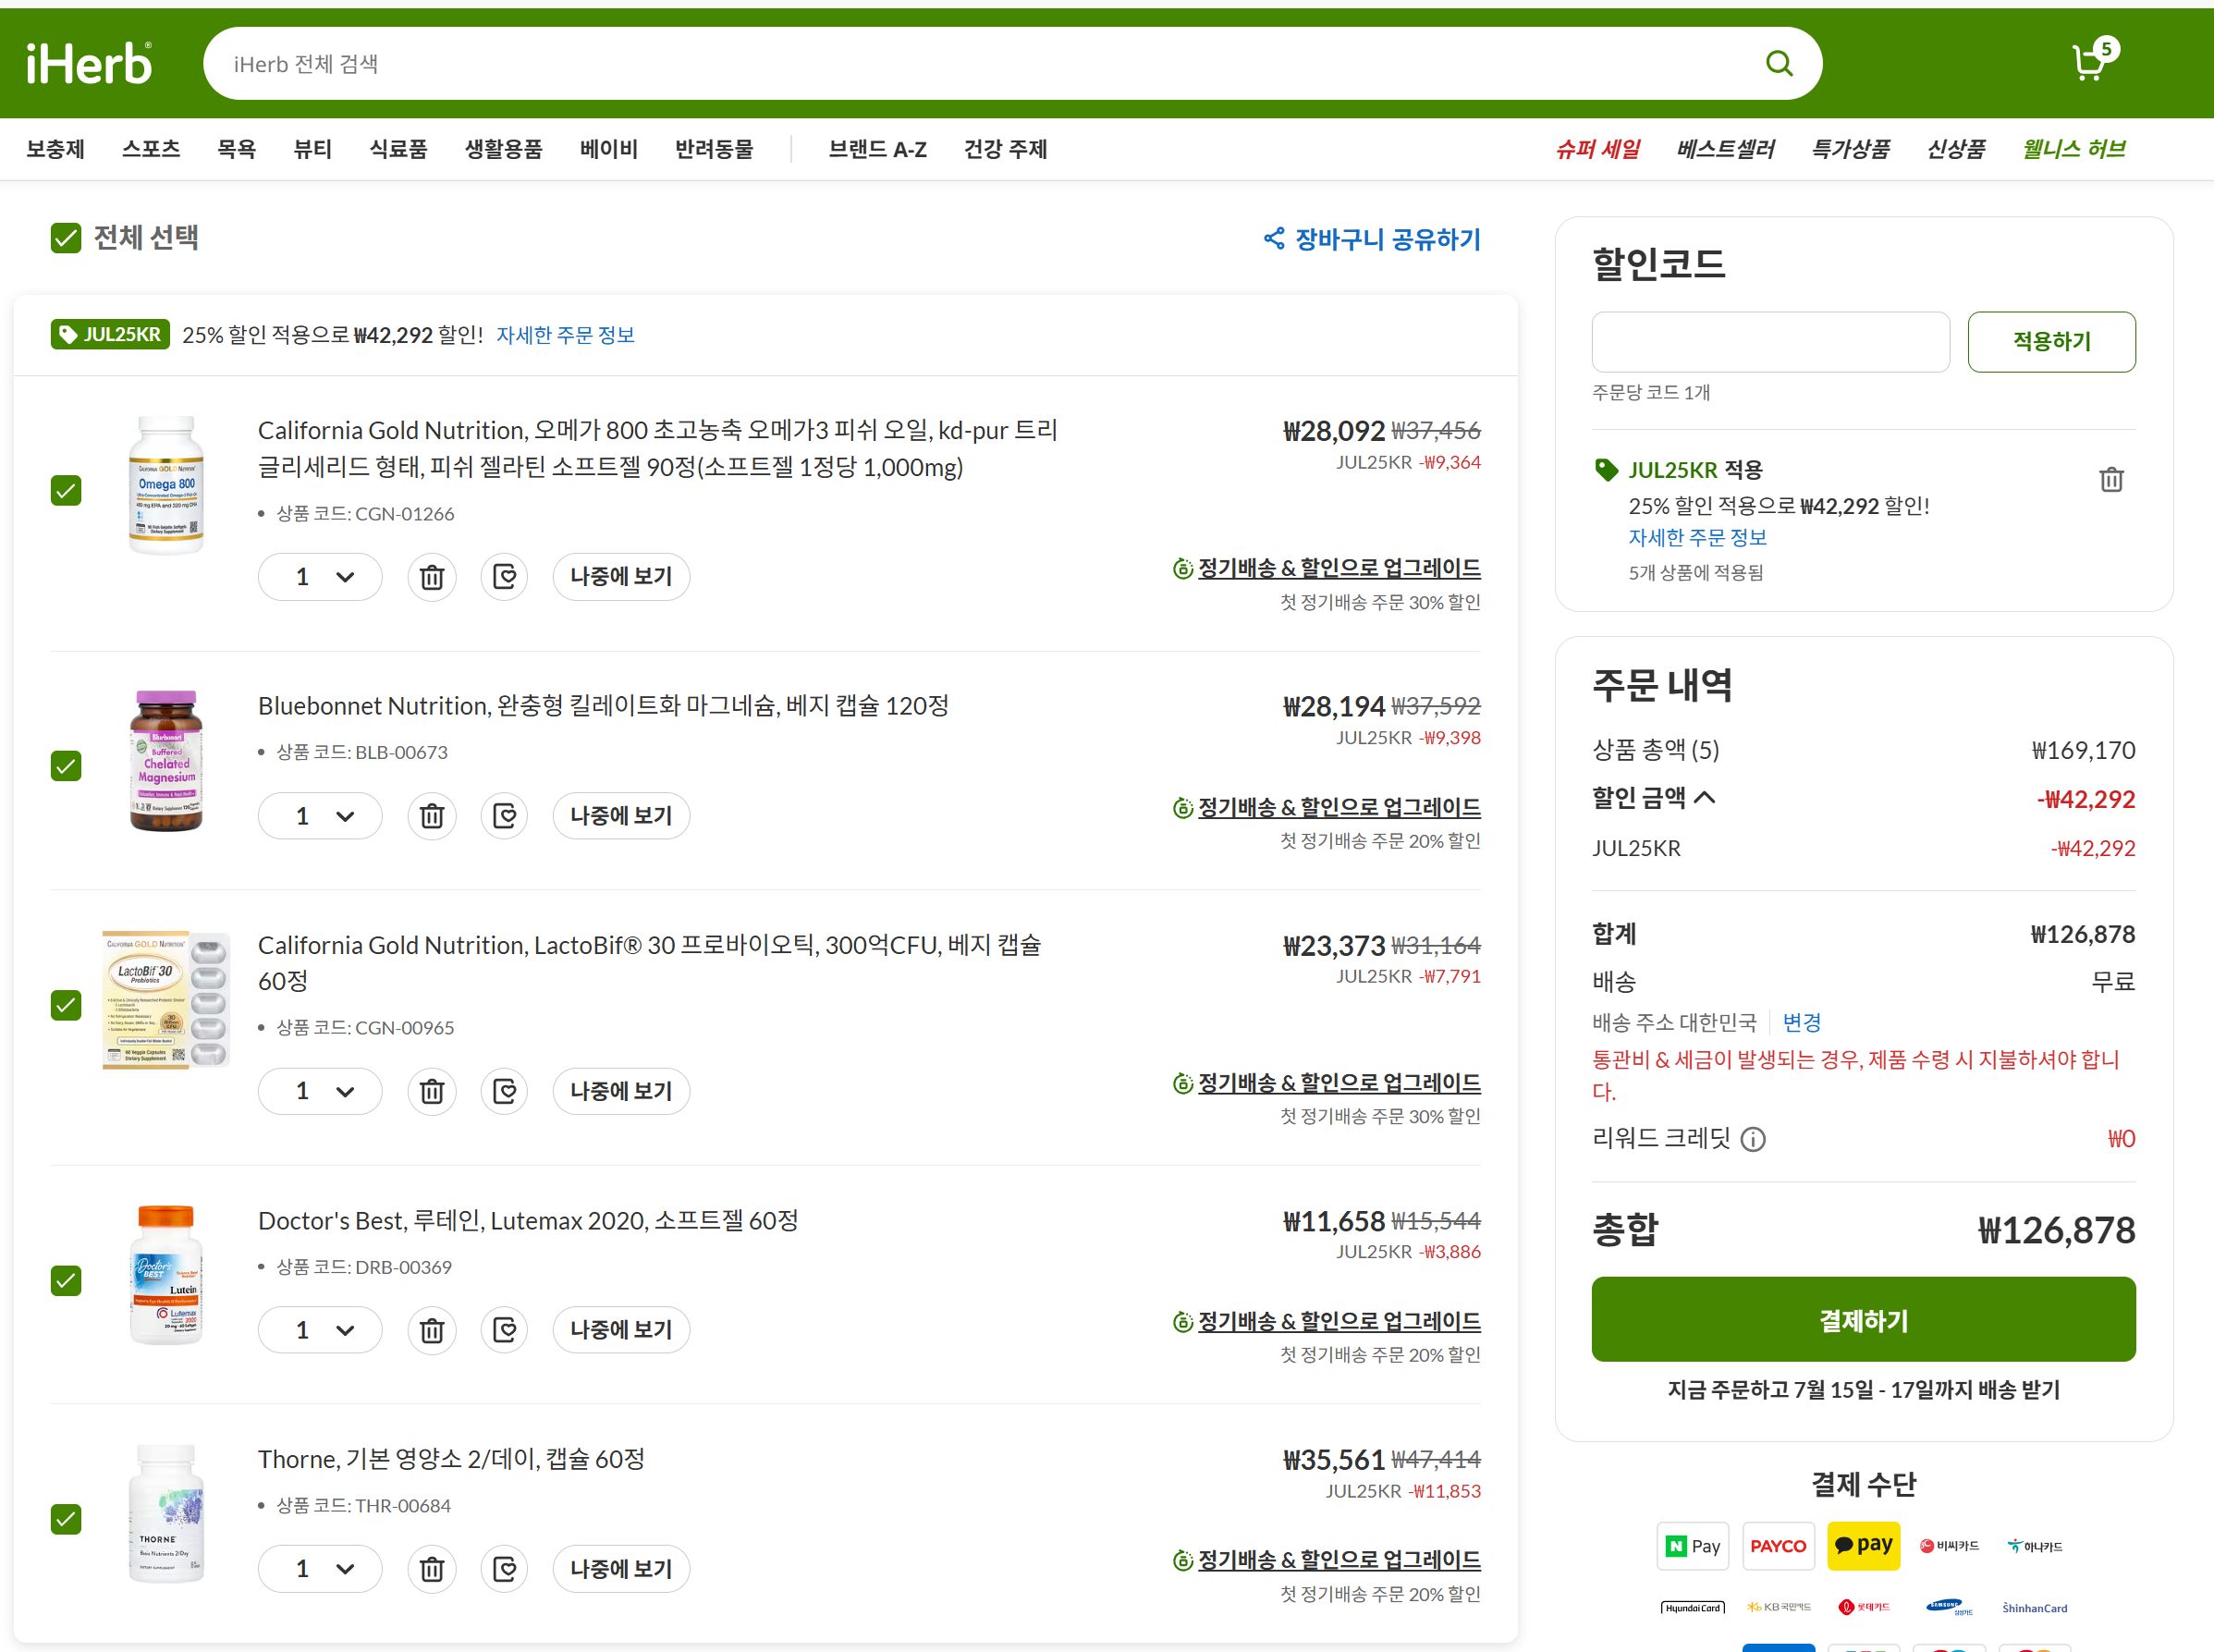Viewport: 2214px width, 1652px height.
Task: Click the search magnifier icon
Action: pos(1778,64)
